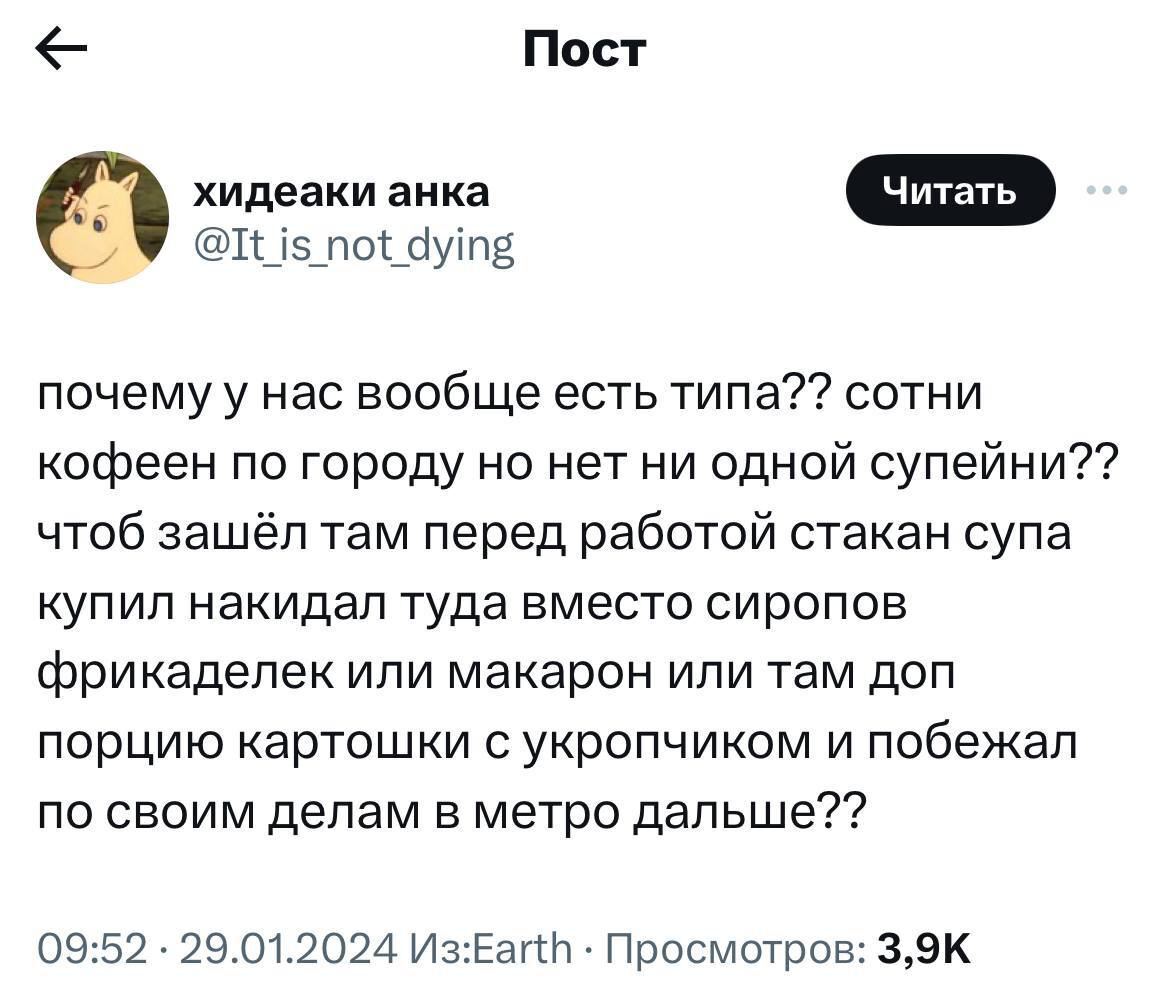The image size is (1170, 1003).
Task: Click the 3,9K views number
Action: [x=923, y=945]
